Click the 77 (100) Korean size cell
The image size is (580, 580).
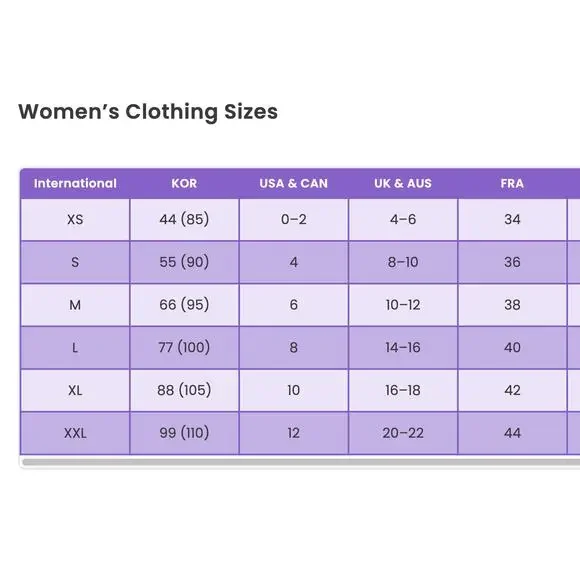point(184,348)
